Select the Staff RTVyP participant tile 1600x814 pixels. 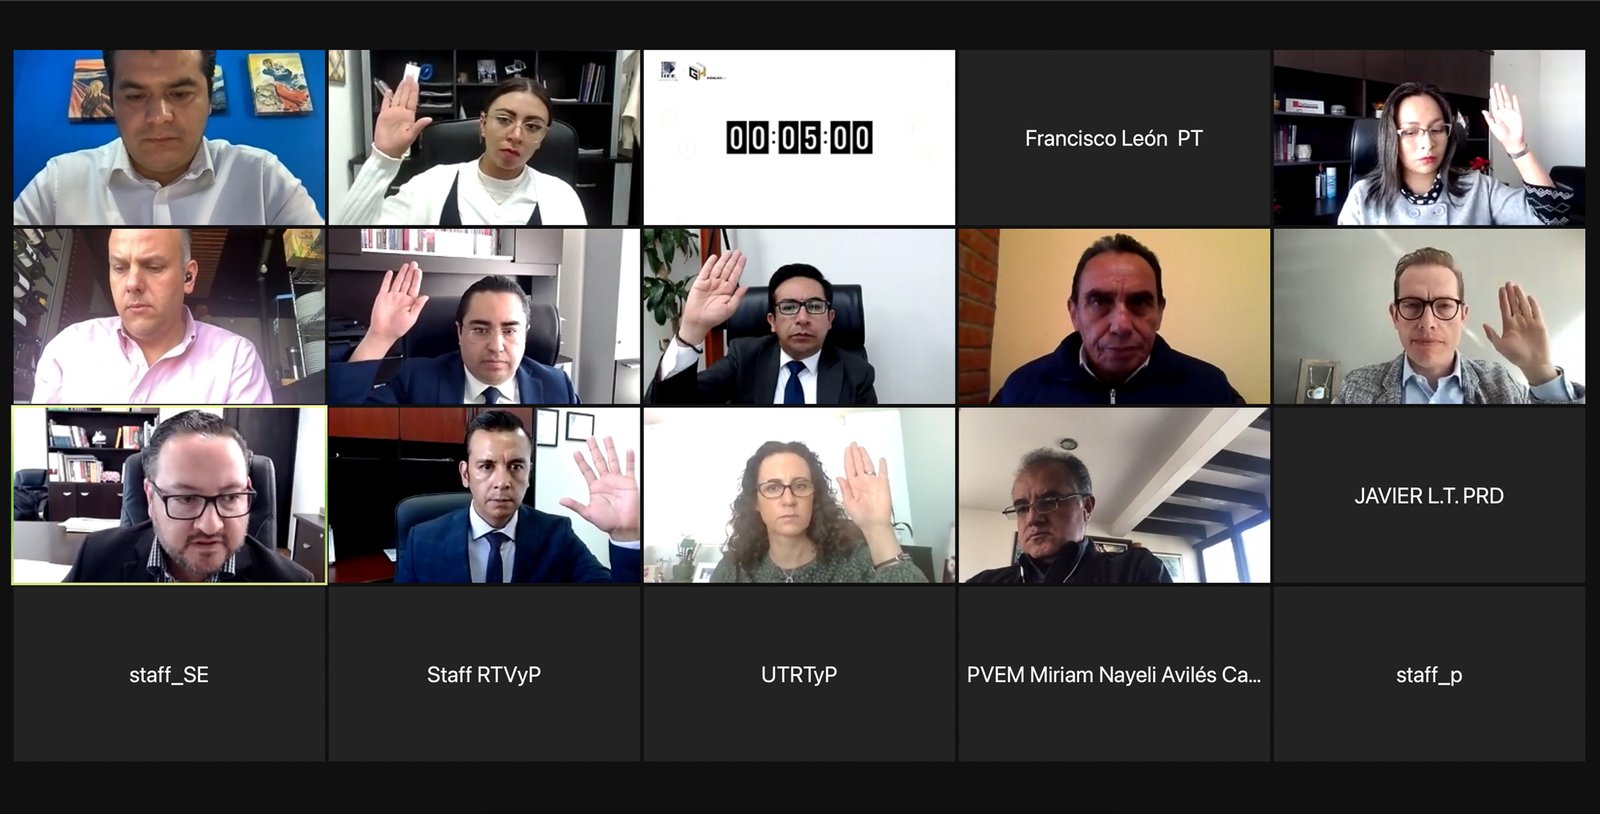(484, 674)
